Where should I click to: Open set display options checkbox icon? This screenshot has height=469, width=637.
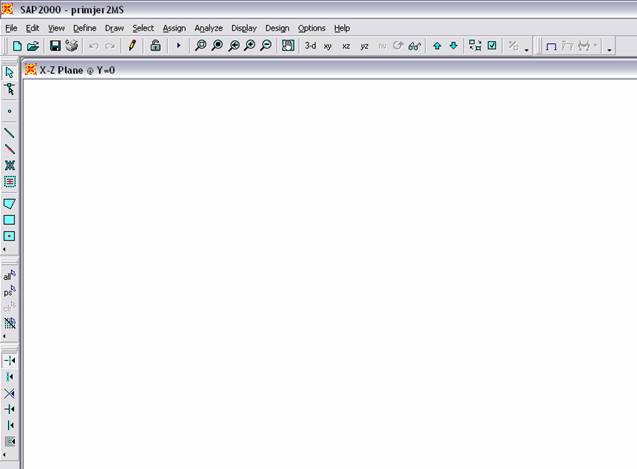[x=492, y=46]
